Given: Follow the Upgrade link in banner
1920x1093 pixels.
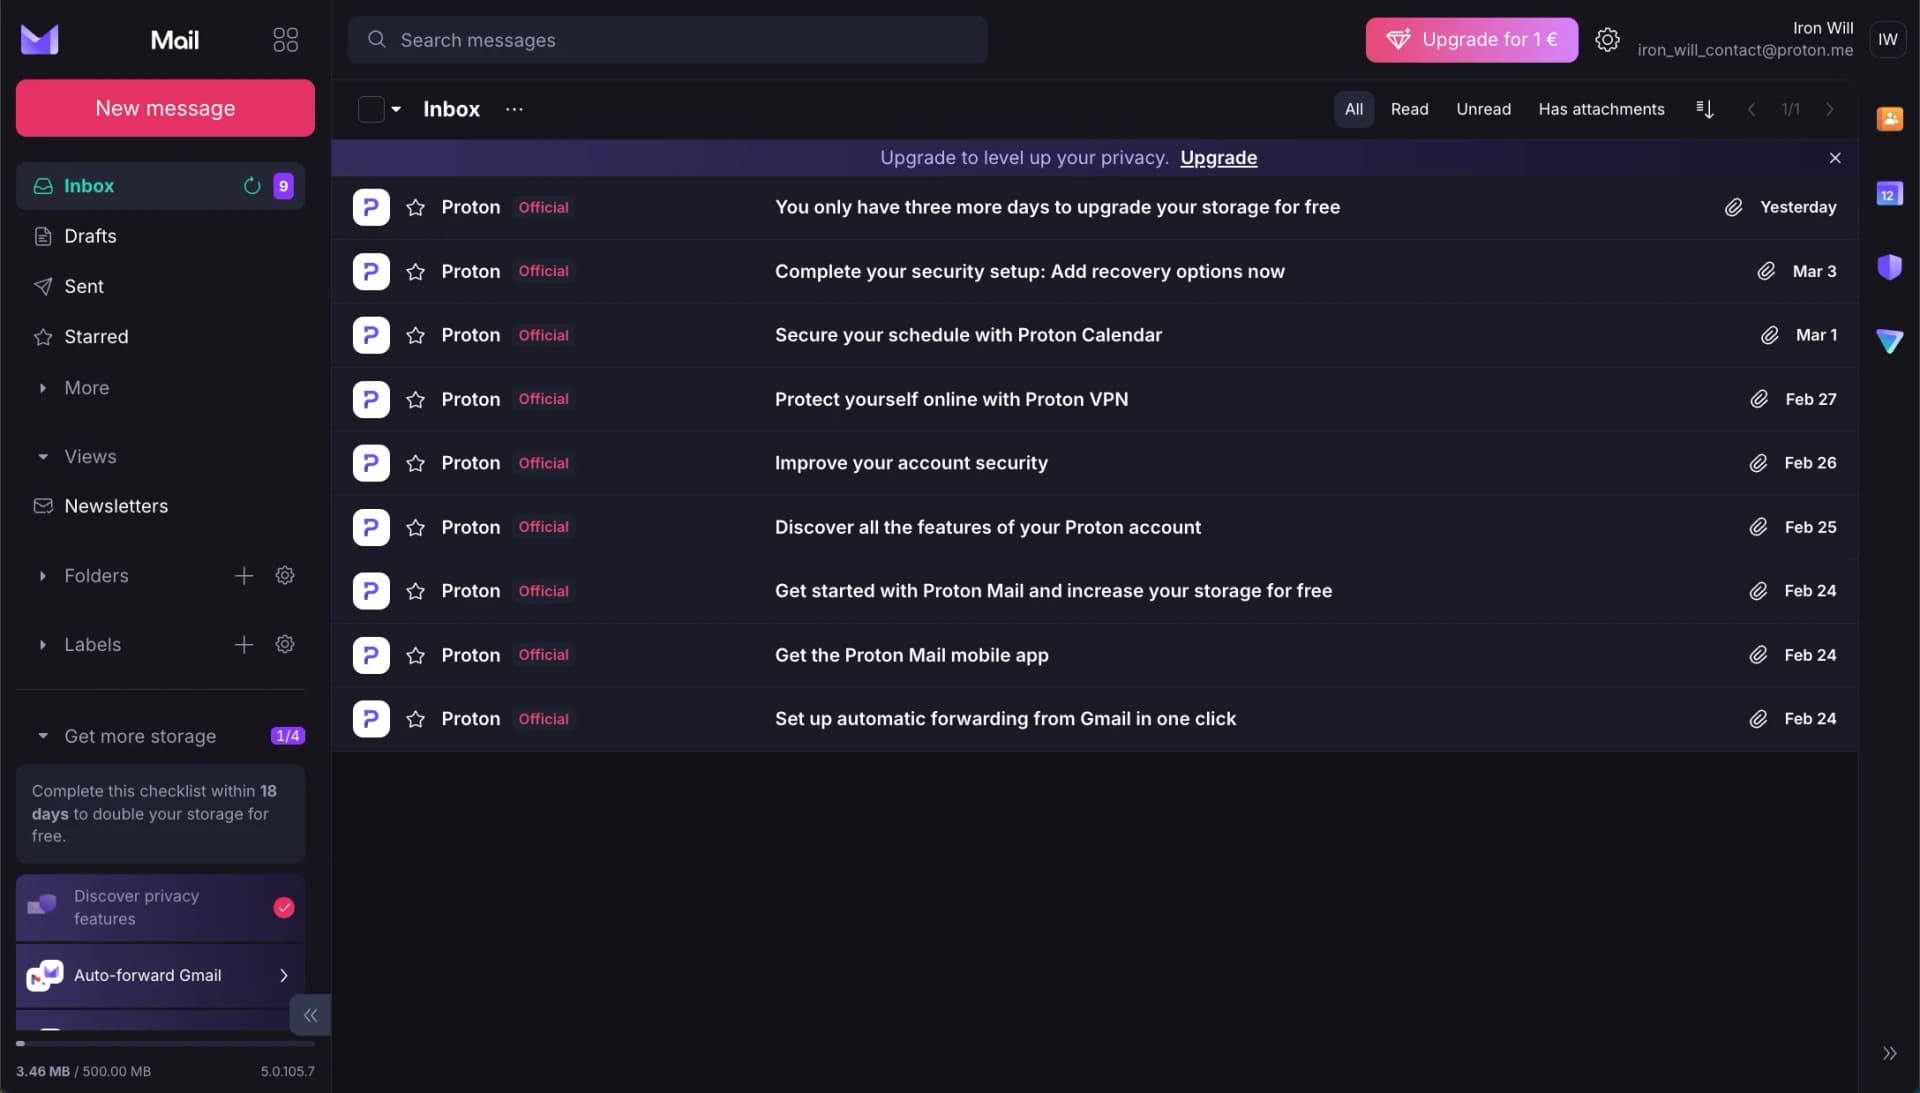Looking at the screenshot, I should [x=1218, y=158].
